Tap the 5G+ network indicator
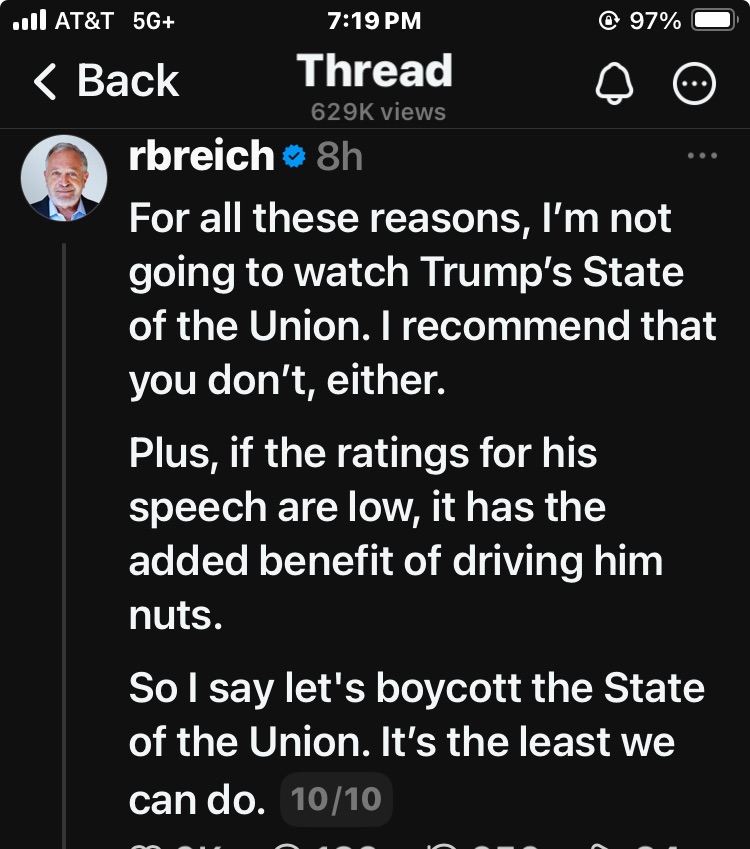The height and width of the screenshot is (849, 750). (x=153, y=21)
